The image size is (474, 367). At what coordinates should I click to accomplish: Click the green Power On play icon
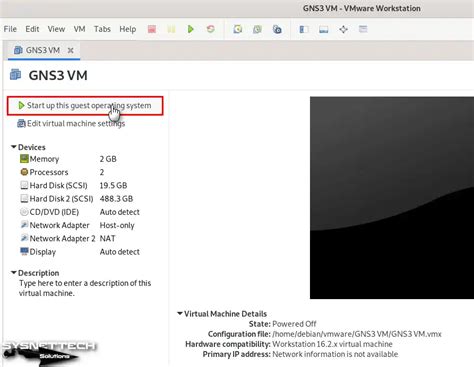tap(191, 29)
